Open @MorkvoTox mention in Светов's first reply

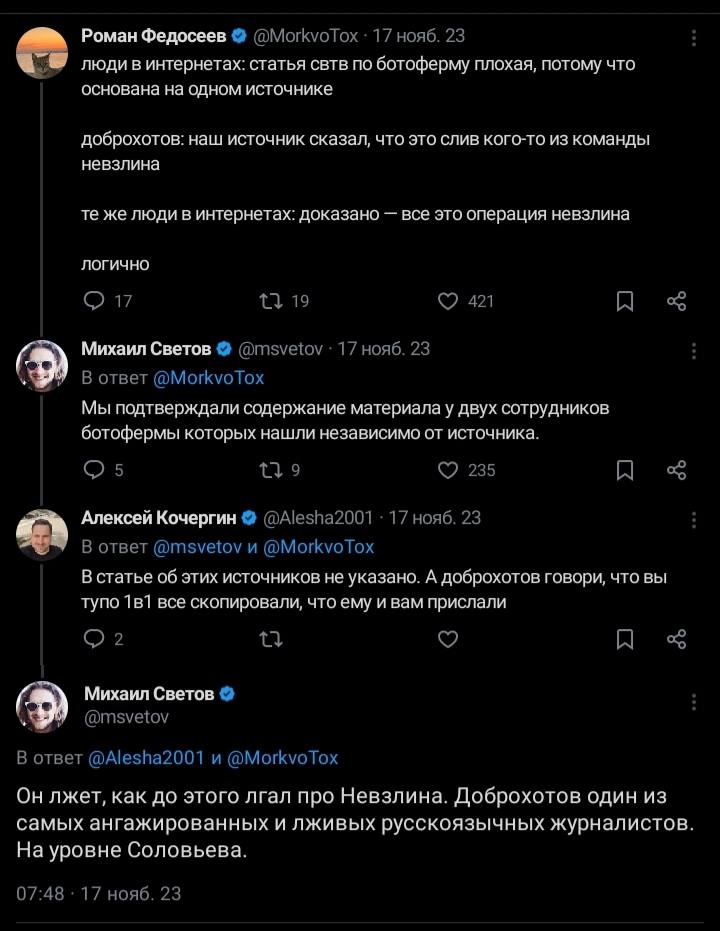point(208,378)
